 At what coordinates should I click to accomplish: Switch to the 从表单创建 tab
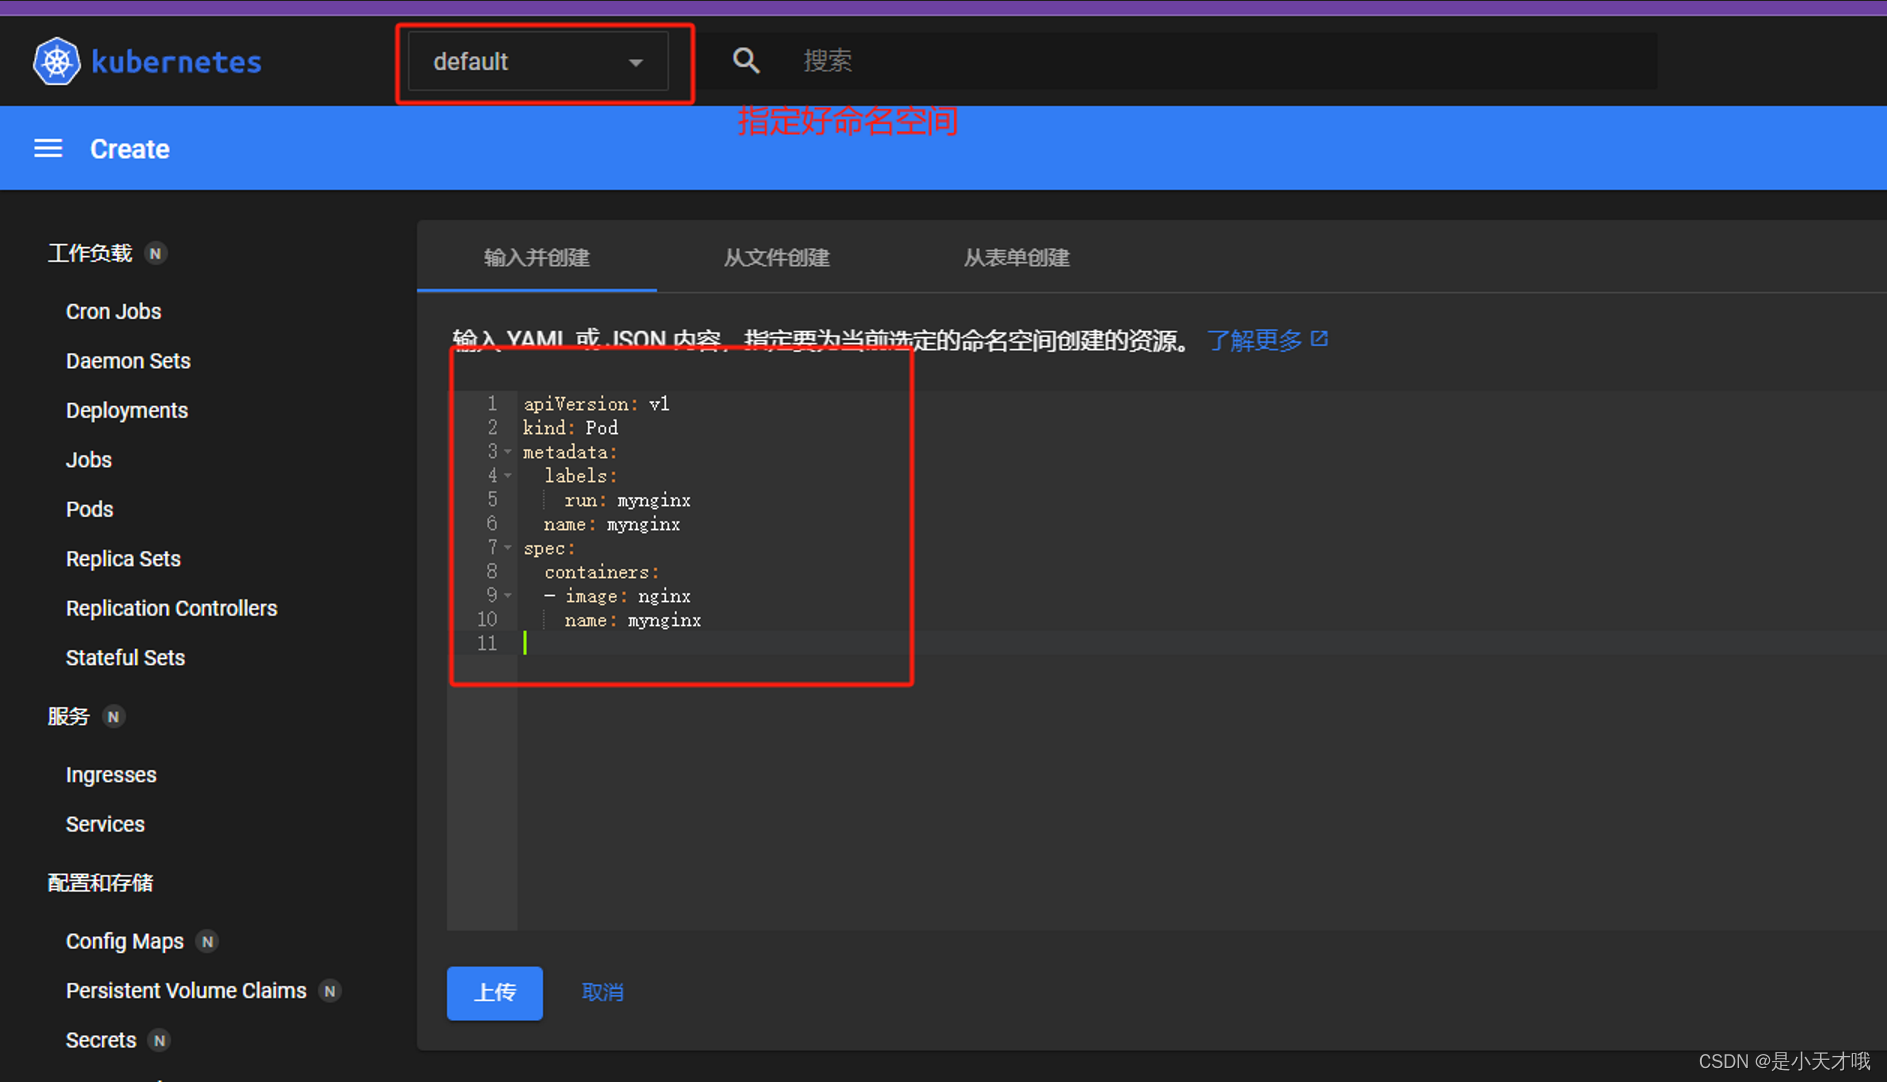point(1016,257)
